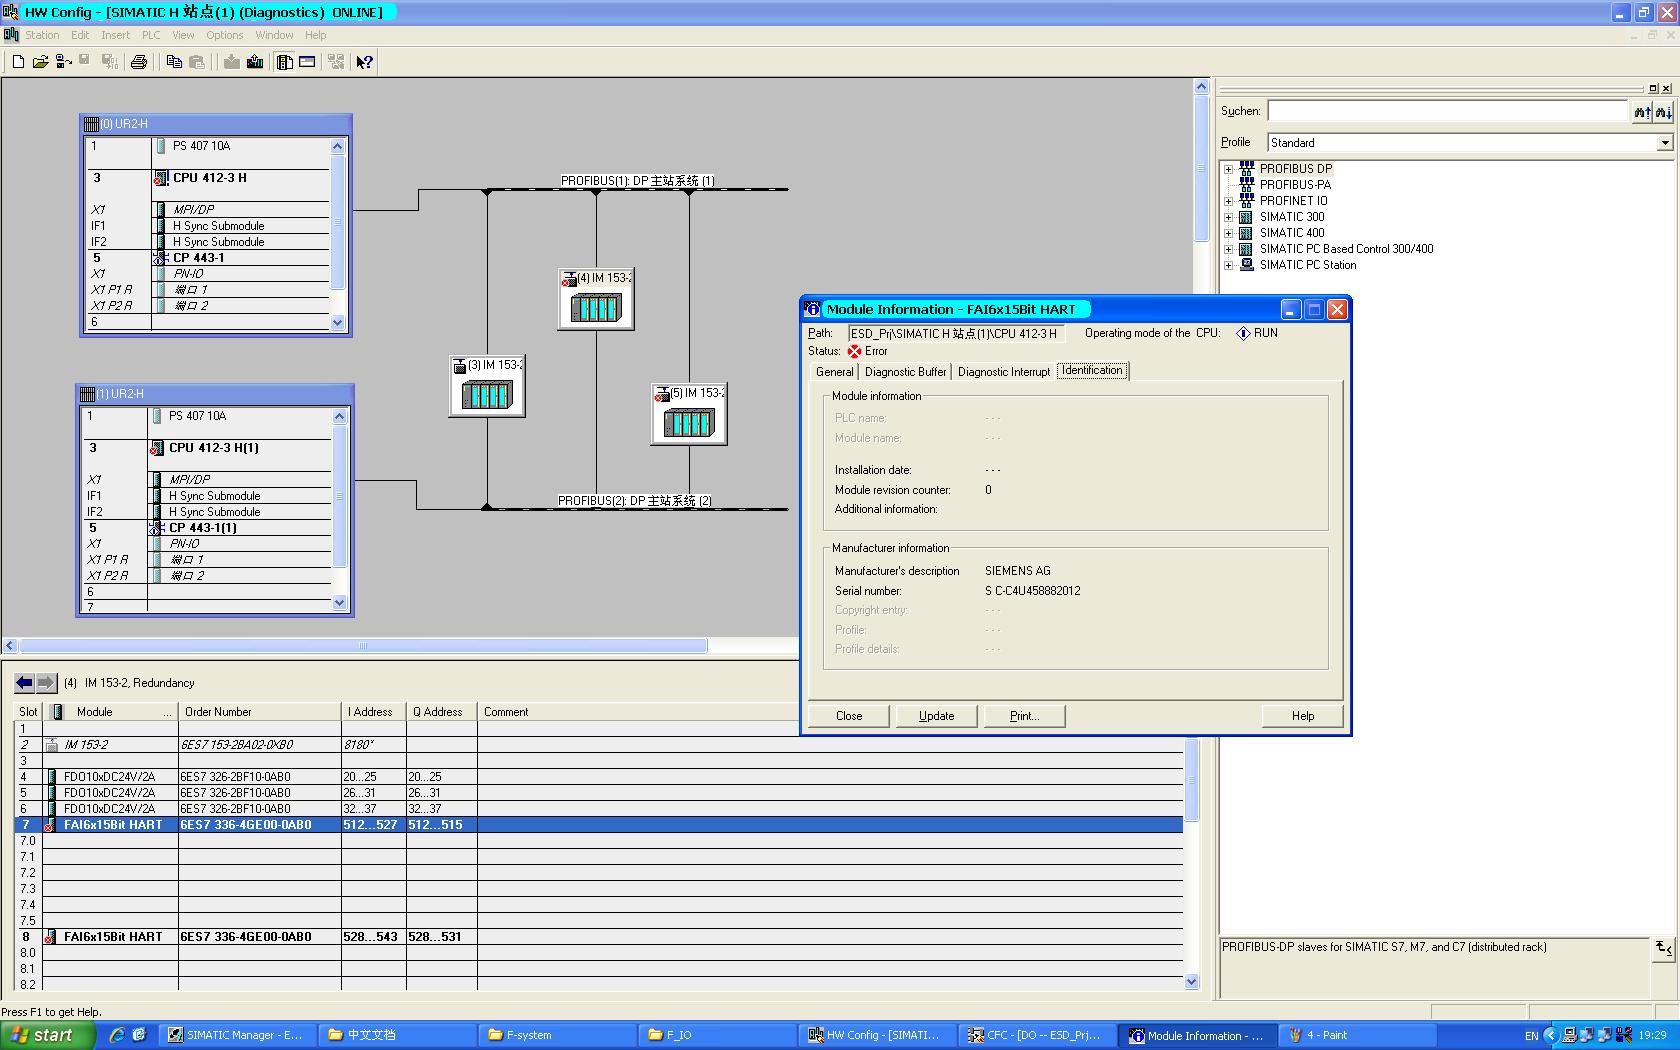Open the Profile dropdown list

(1664, 143)
